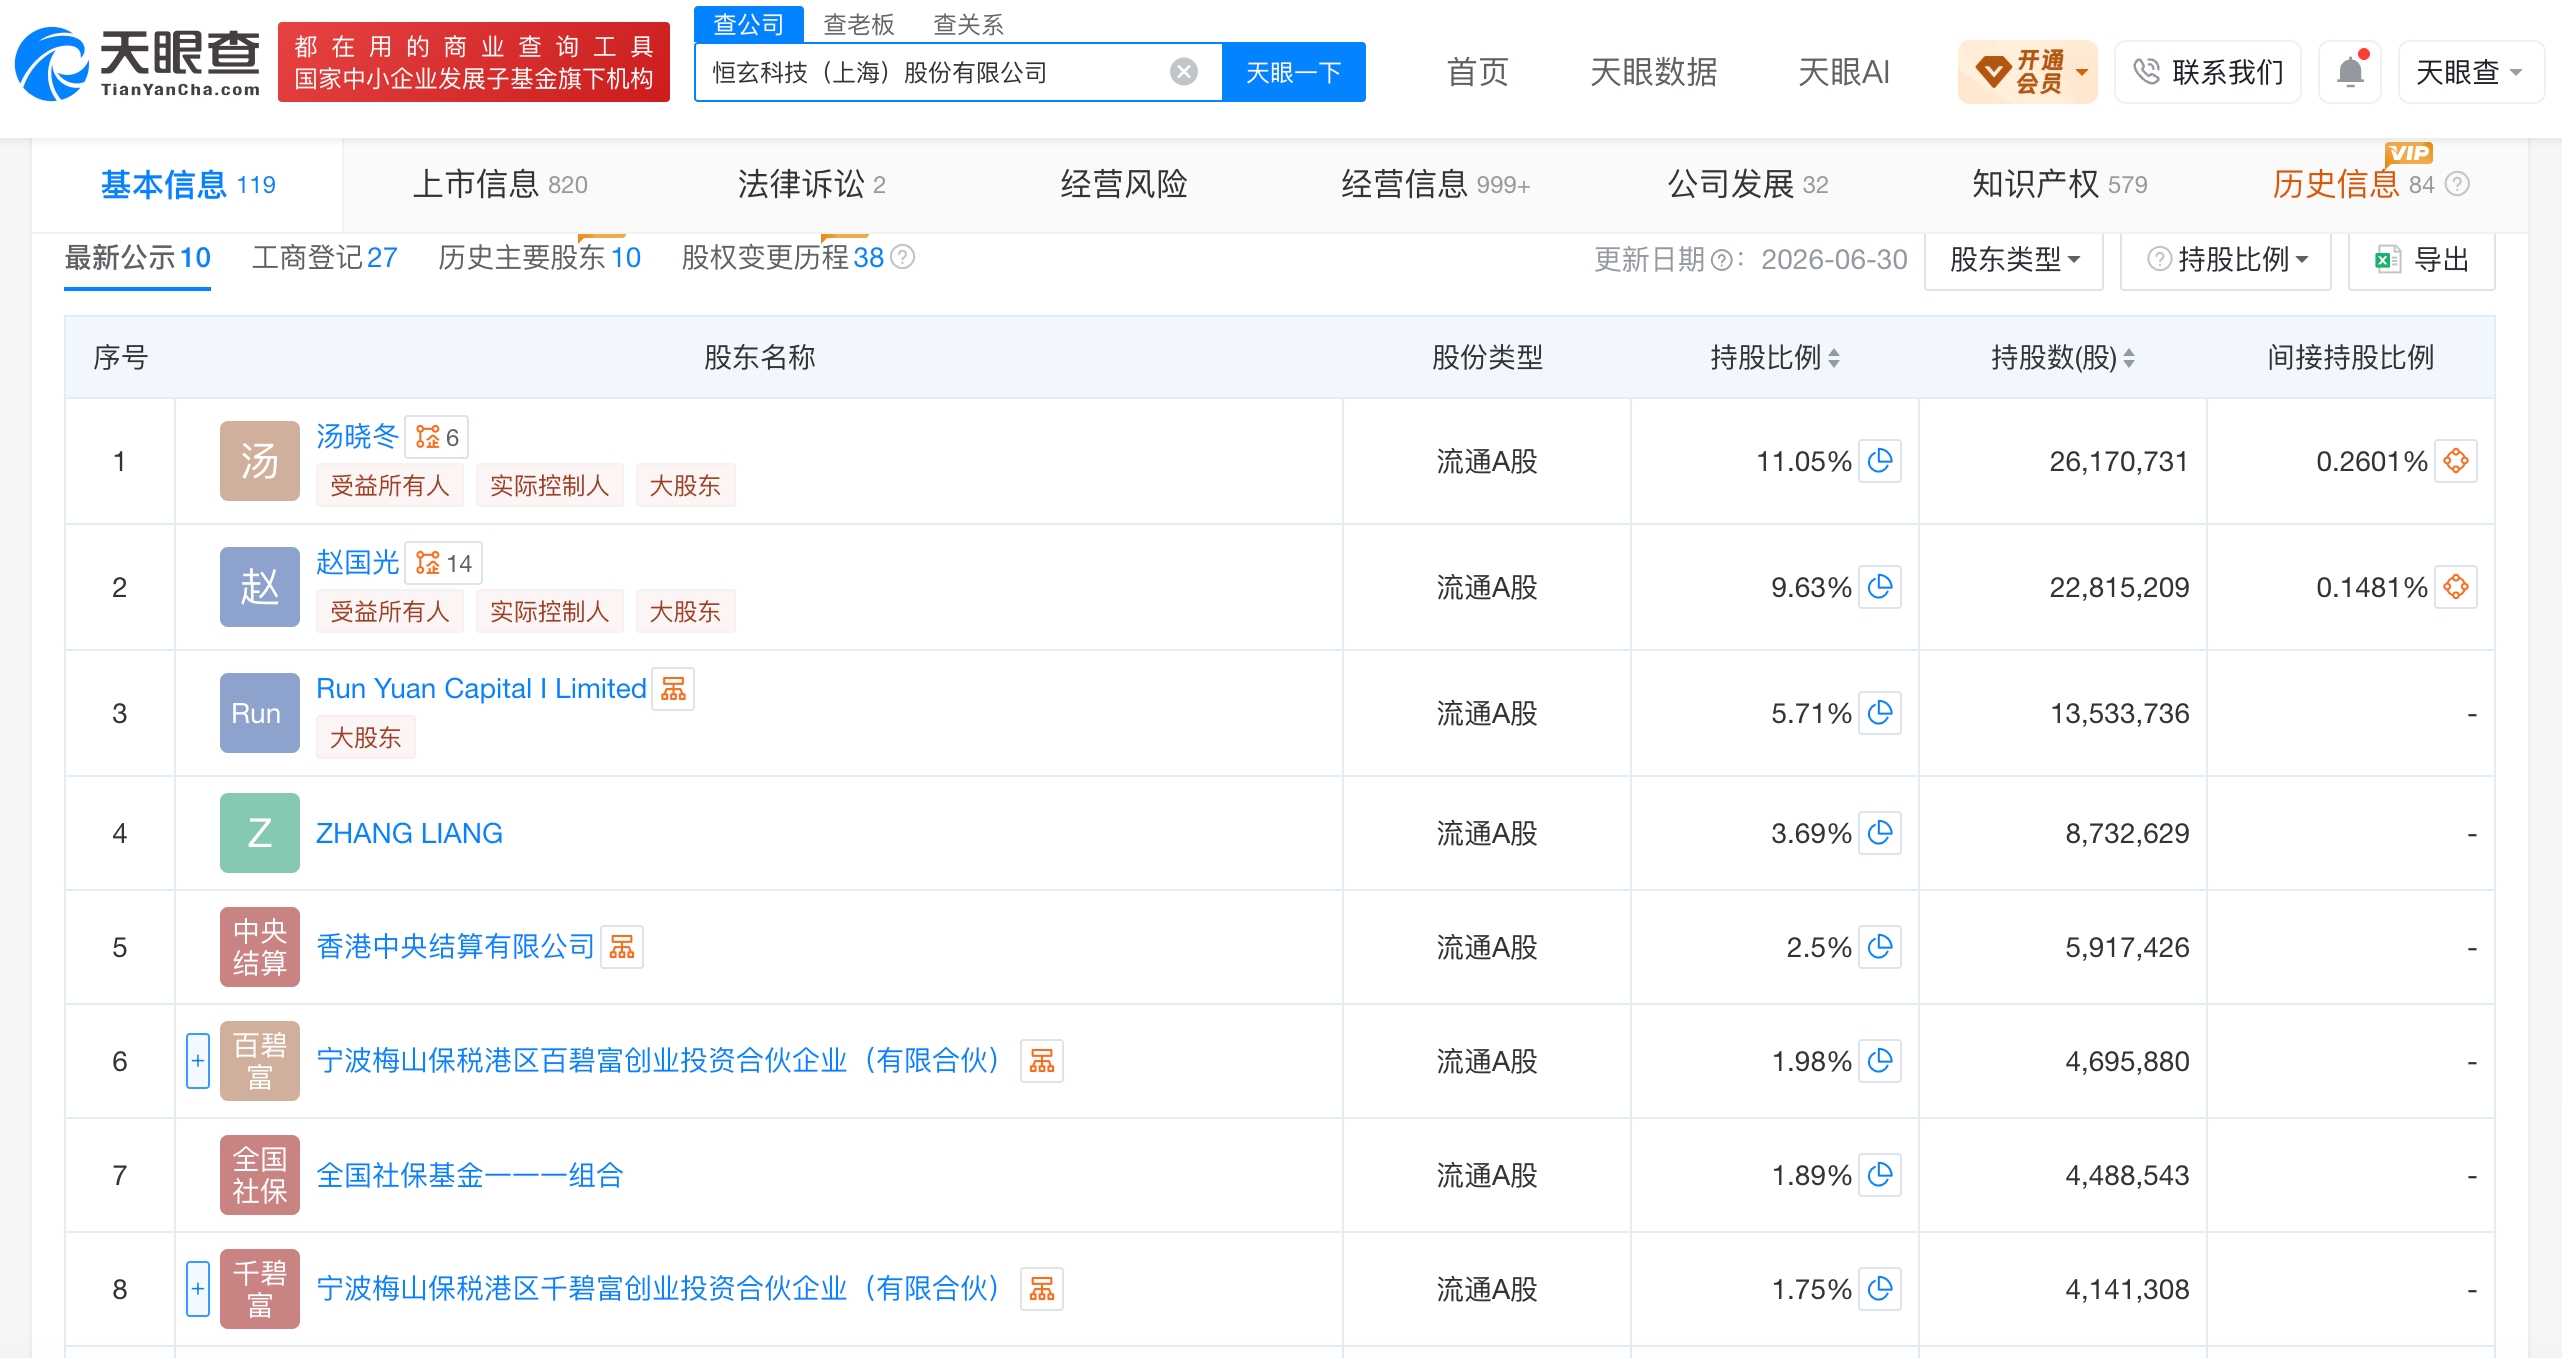Open 赵国光 related companies badge 14
The width and height of the screenshot is (2562, 1358).
click(x=443, y=563)
